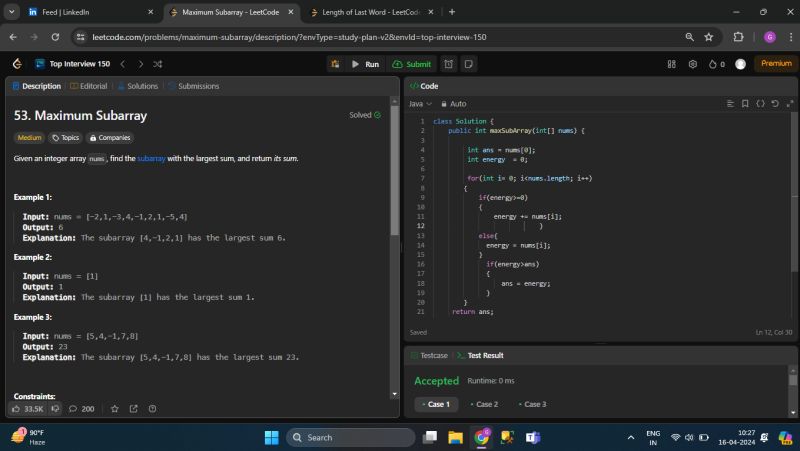
Task: Show hidden system tray icons chevron
Action: (631, 437)
